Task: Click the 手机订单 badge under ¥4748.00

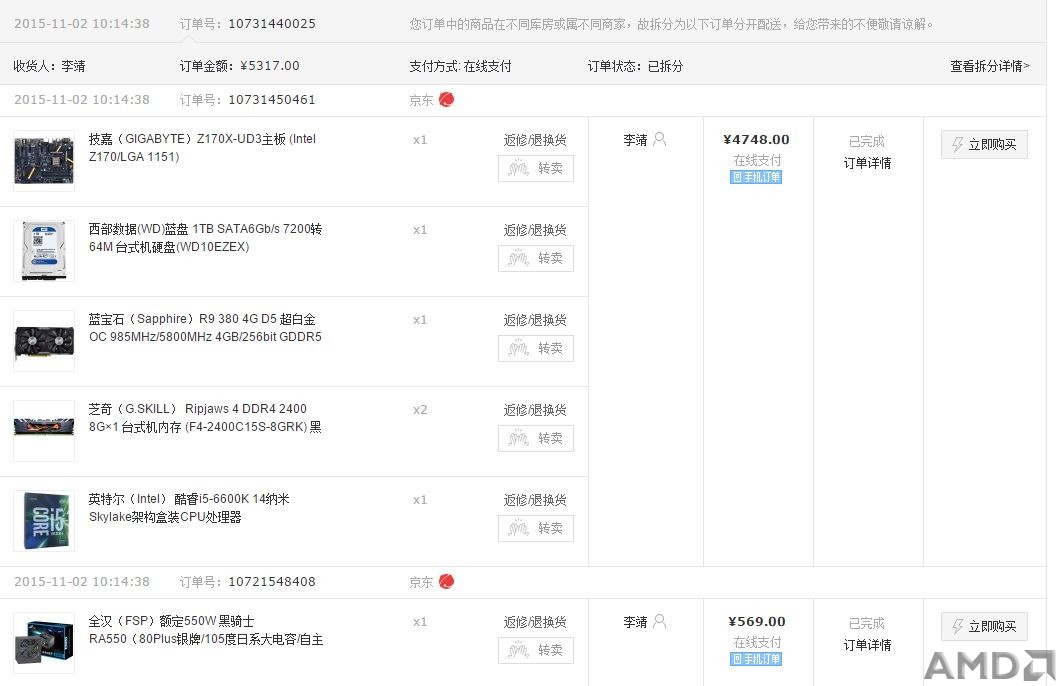Action: (x=756, y=177)
